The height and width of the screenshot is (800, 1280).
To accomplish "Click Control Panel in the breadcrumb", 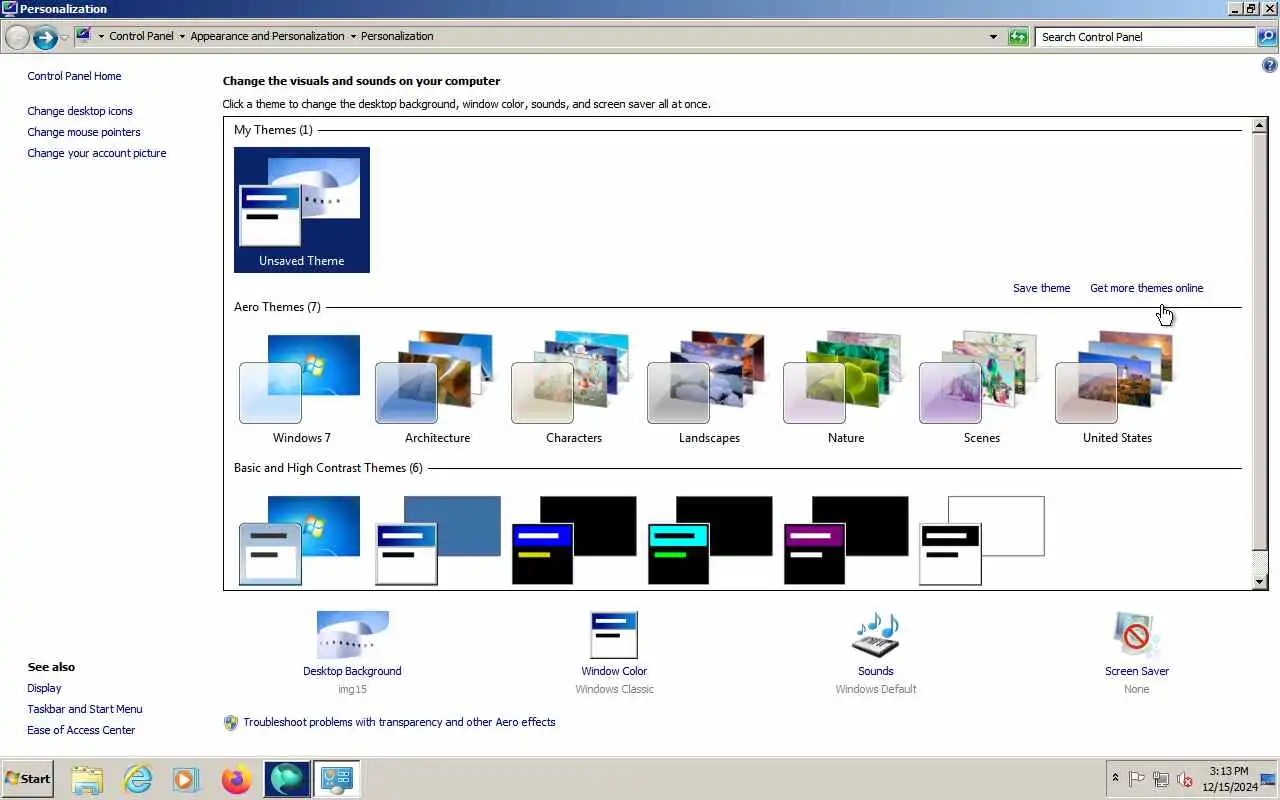I will 141,36.
